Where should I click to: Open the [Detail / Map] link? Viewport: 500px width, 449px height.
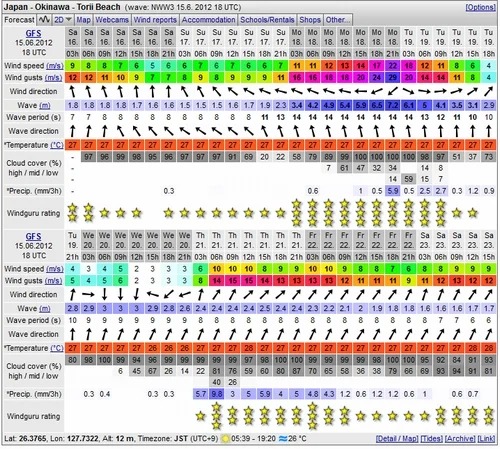(x=397, y=439)
